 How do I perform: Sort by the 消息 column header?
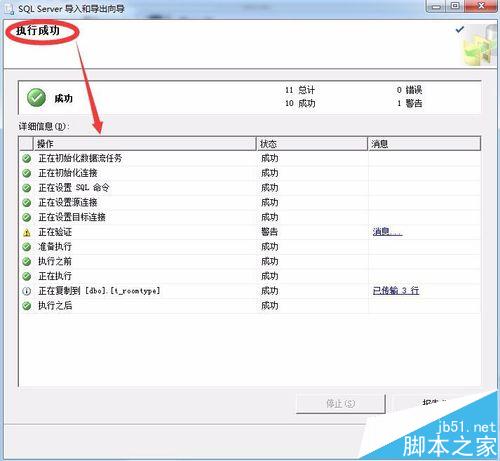[424, 144]
